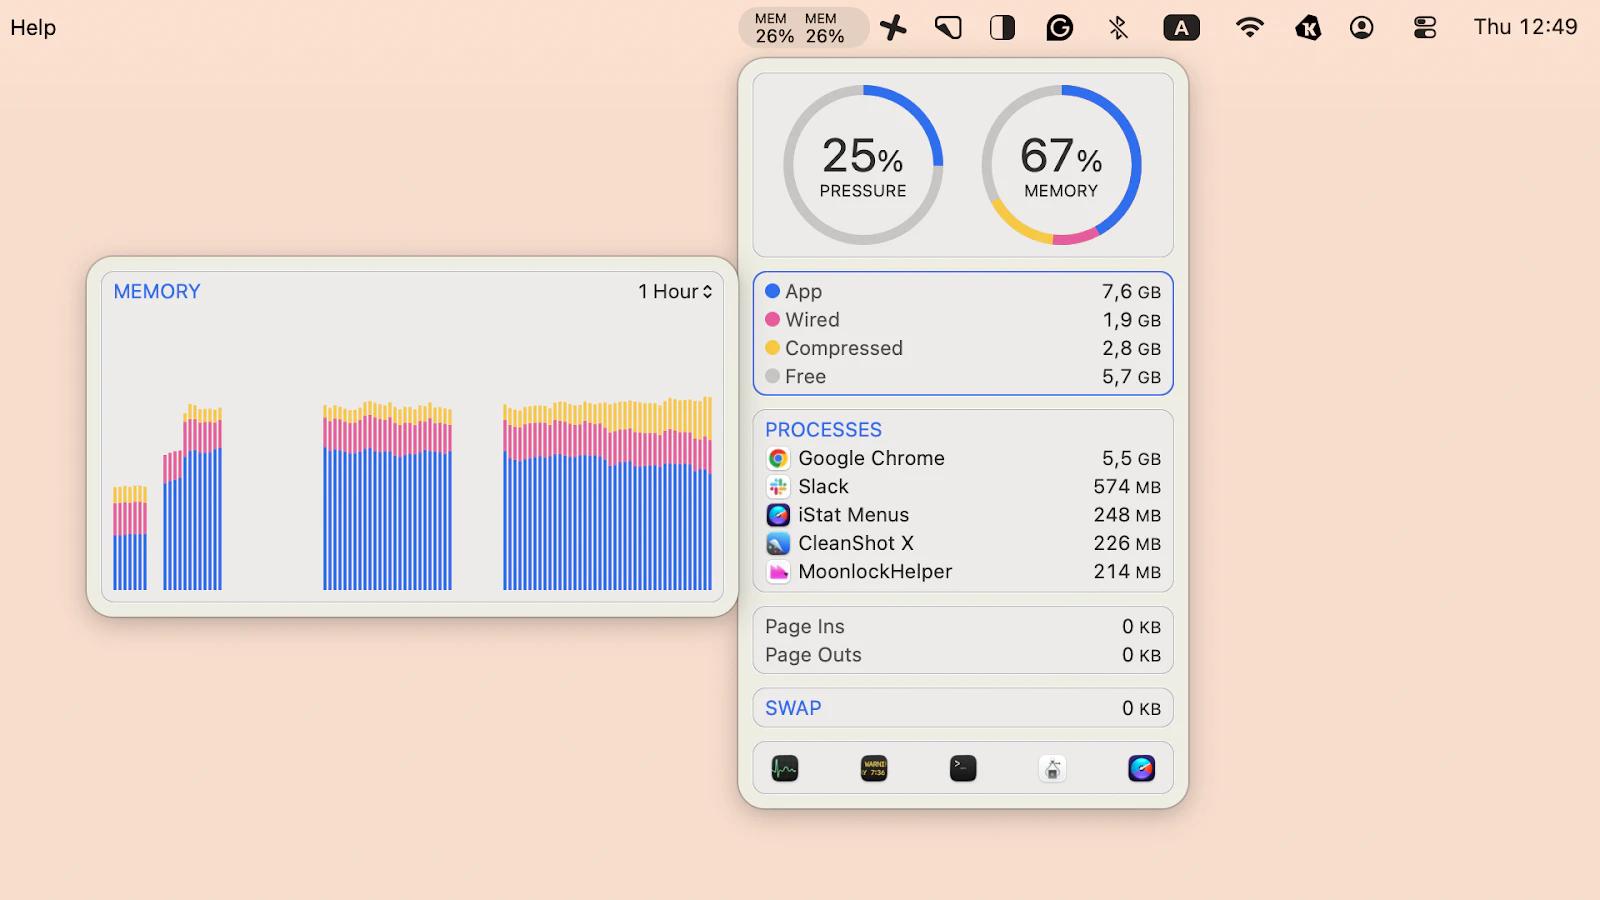Click the CleanShot X icon in Processes
This screenshot has height=900, width=1600.
coord(777,543)
